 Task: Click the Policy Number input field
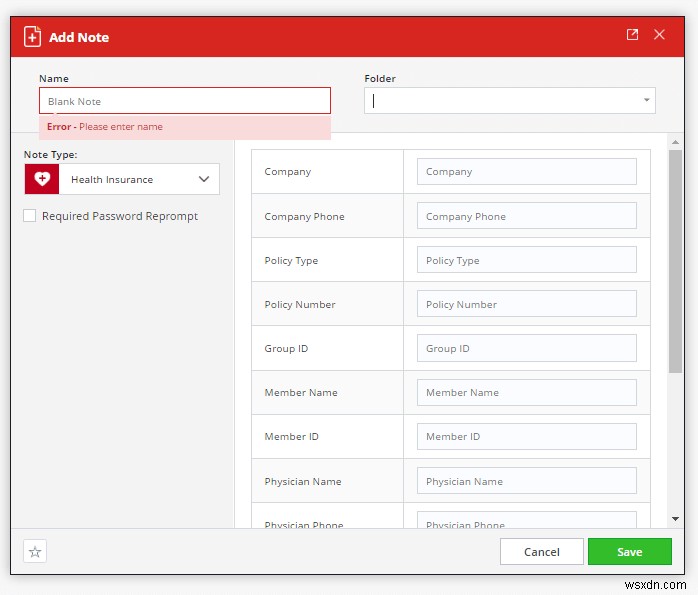pos(527,304)
